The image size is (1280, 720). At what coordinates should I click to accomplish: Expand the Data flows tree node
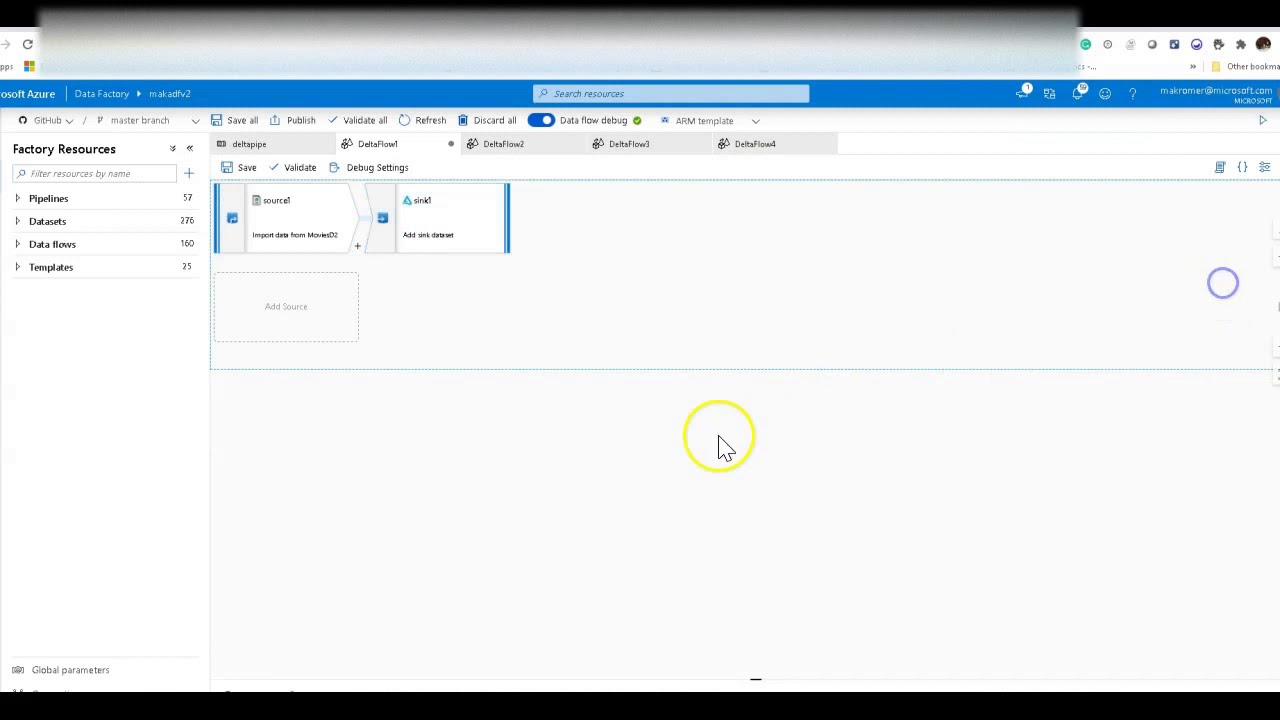click(17, 244)
